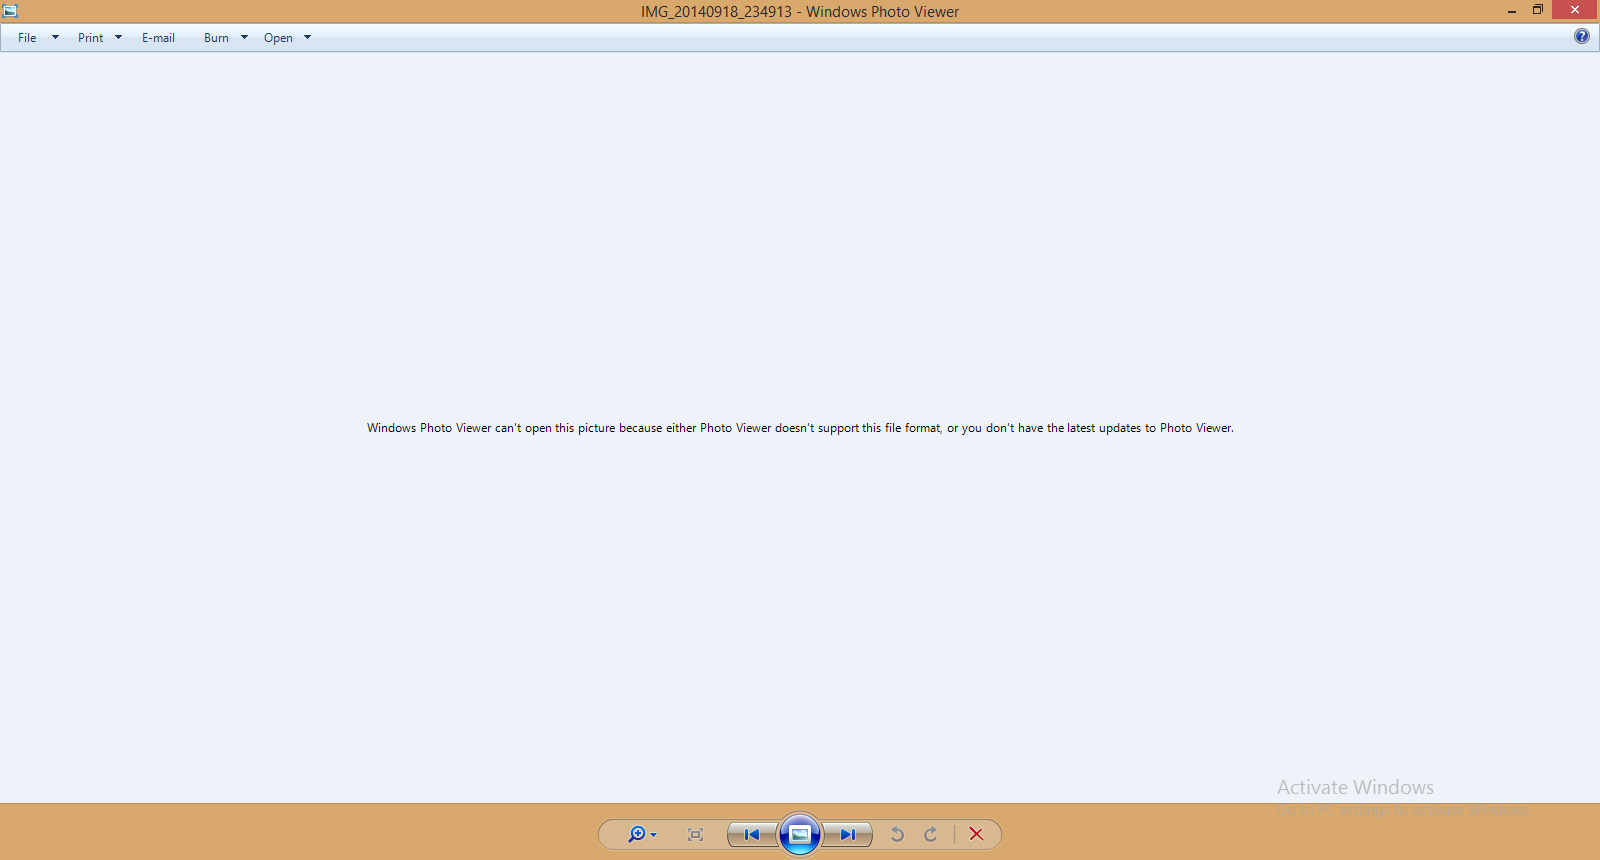The image size is (1600, 860).
Task: Expand the Print dropdown arrow
Action: click(118, 38)
